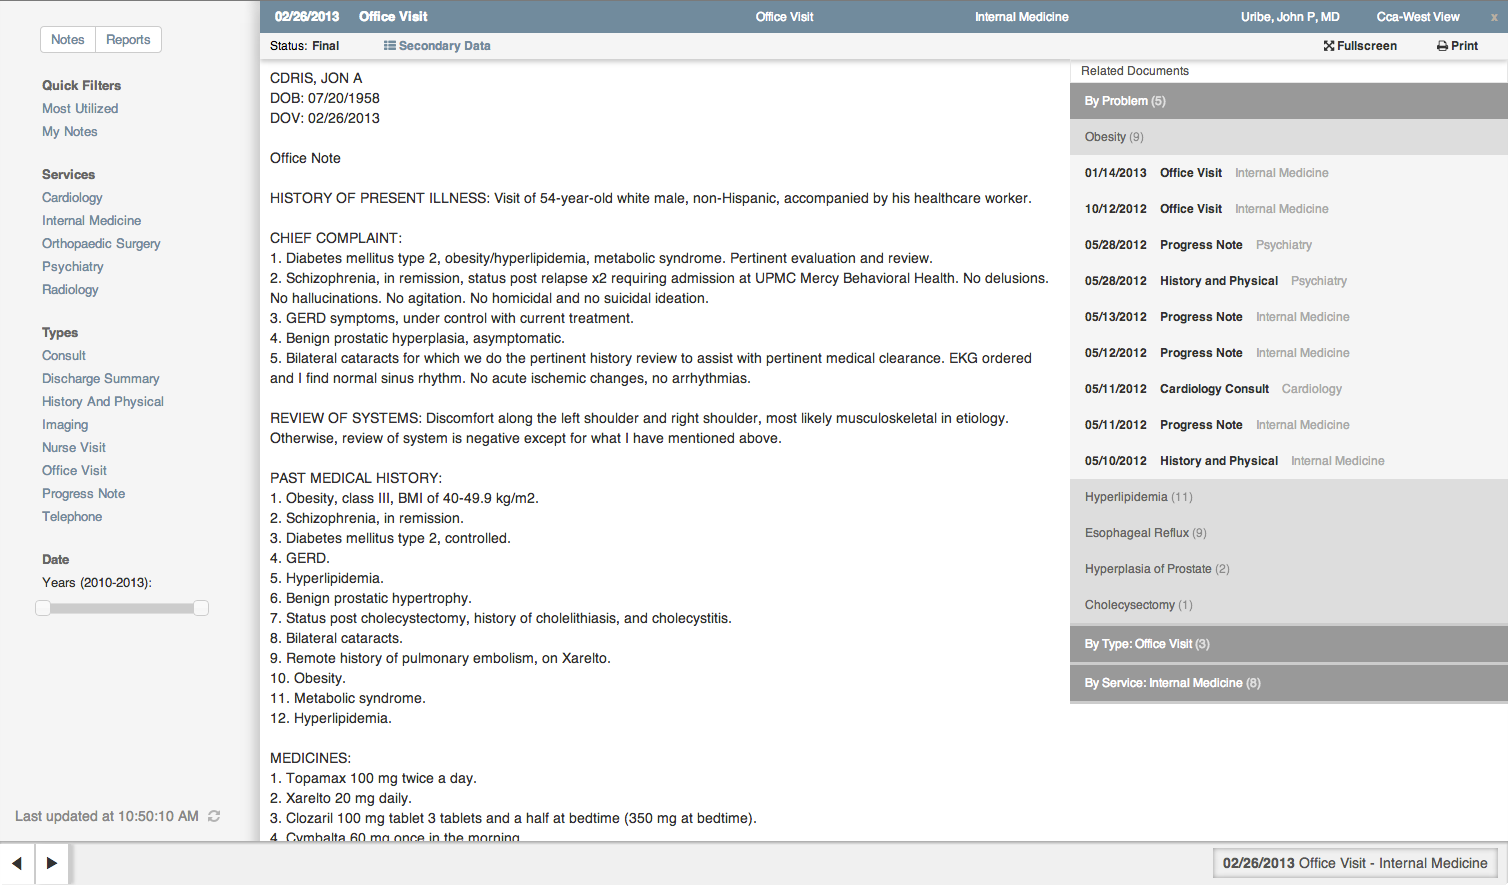
Task: Click the 02/26/2013 Office Visit bottom tab
Action: tap(1354, 863)
